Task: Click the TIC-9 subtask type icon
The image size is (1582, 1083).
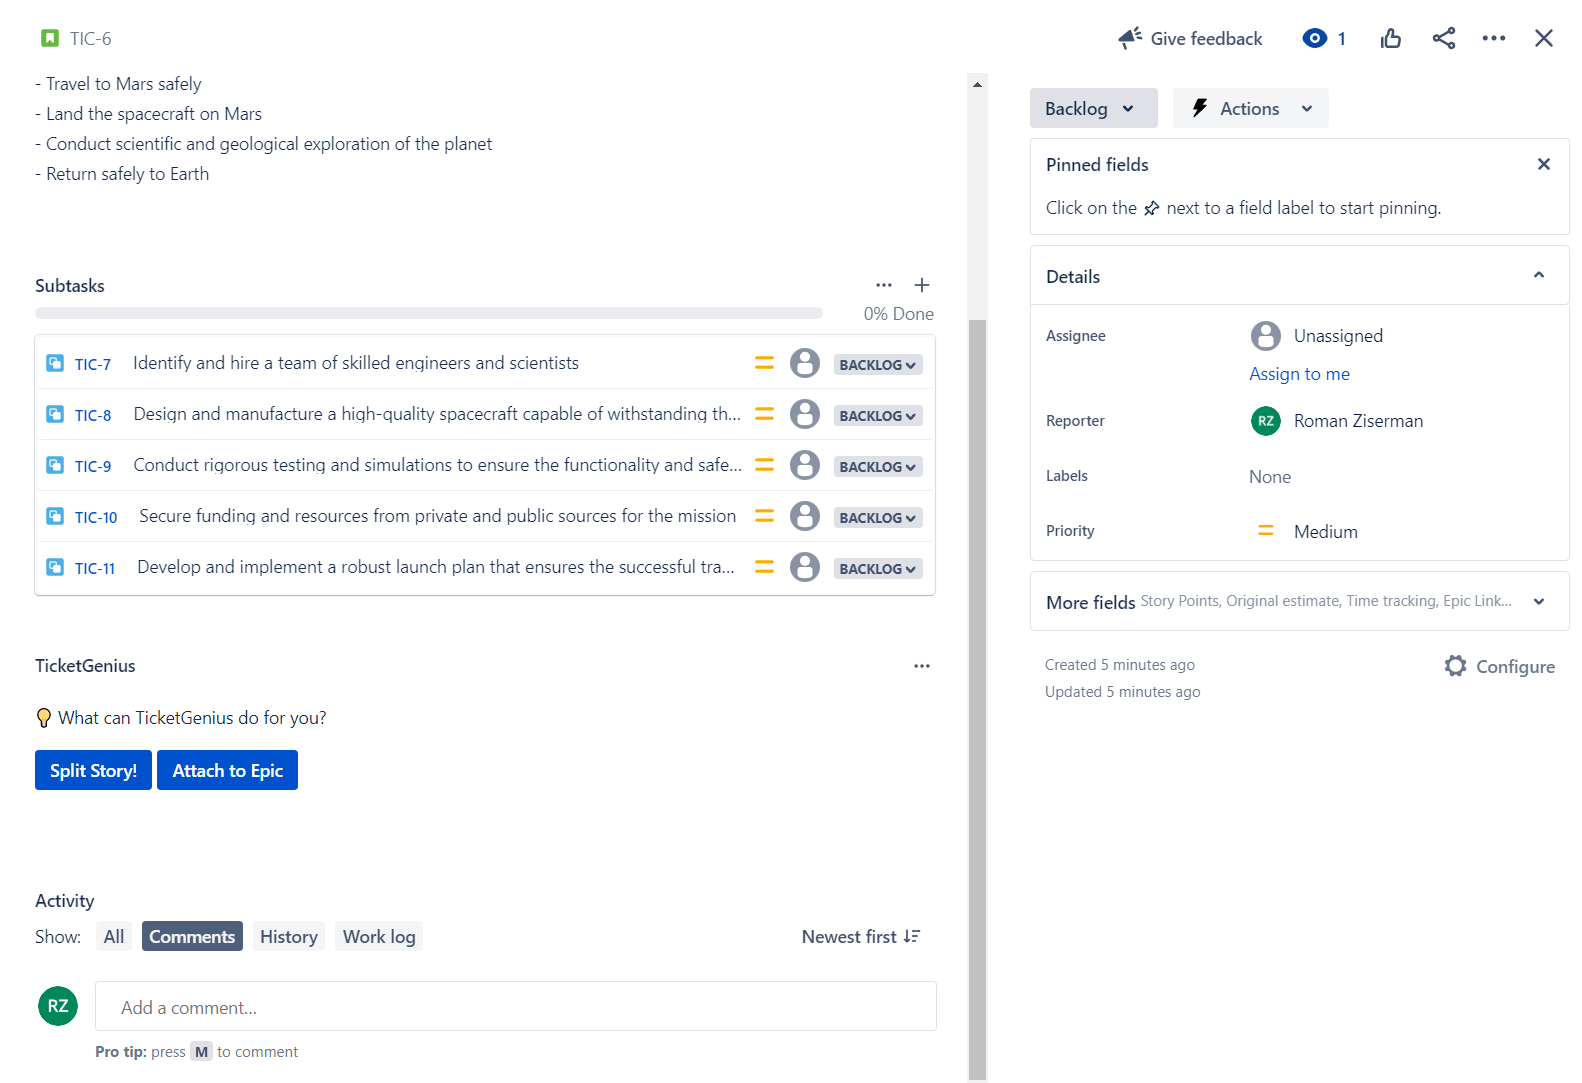Action: point(55,465)
